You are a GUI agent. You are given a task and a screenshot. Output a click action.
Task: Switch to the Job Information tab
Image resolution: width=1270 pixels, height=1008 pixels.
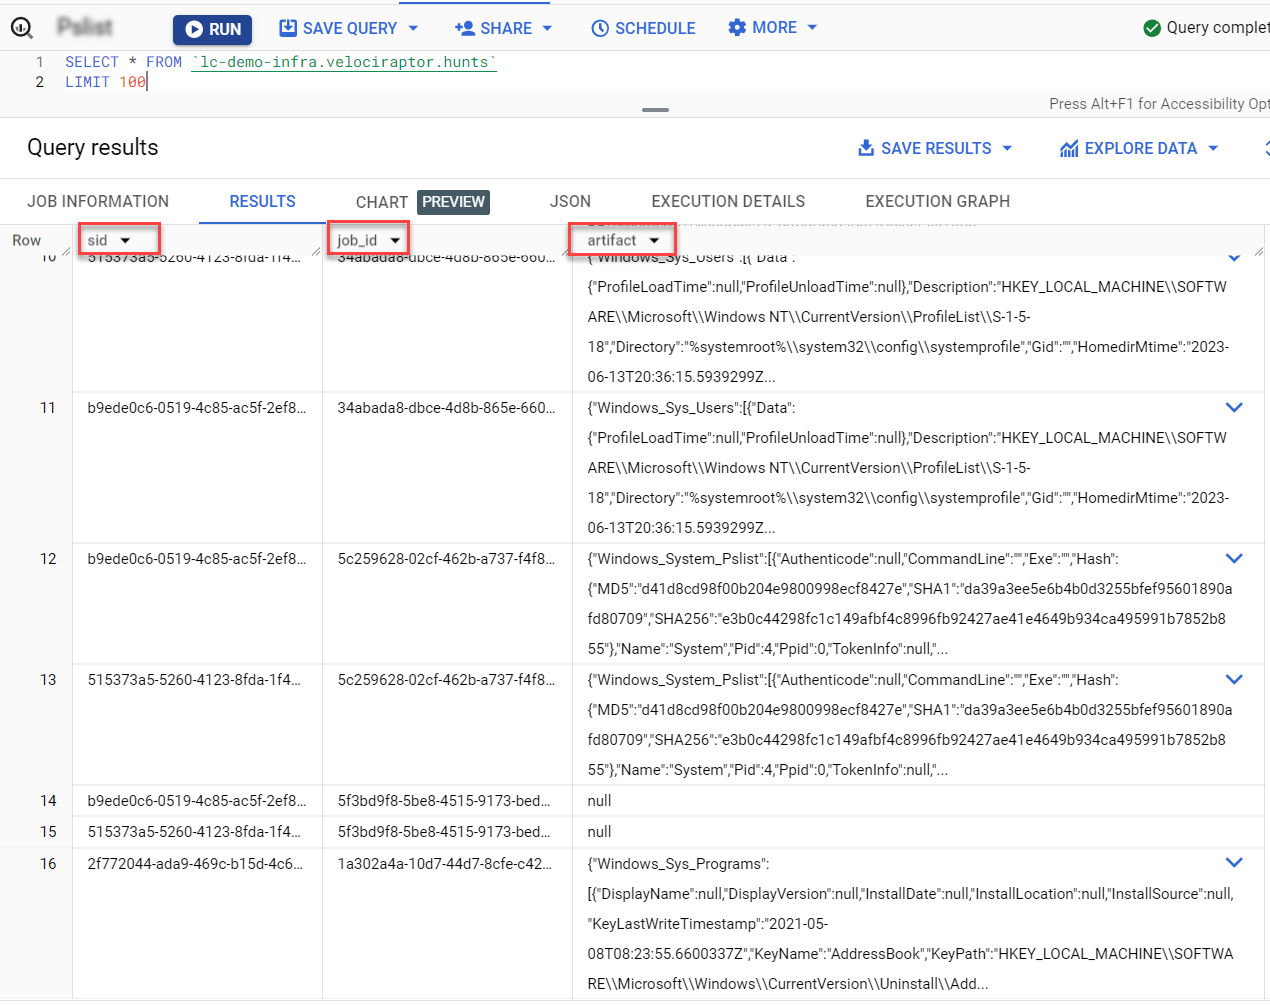click(98, 201)
